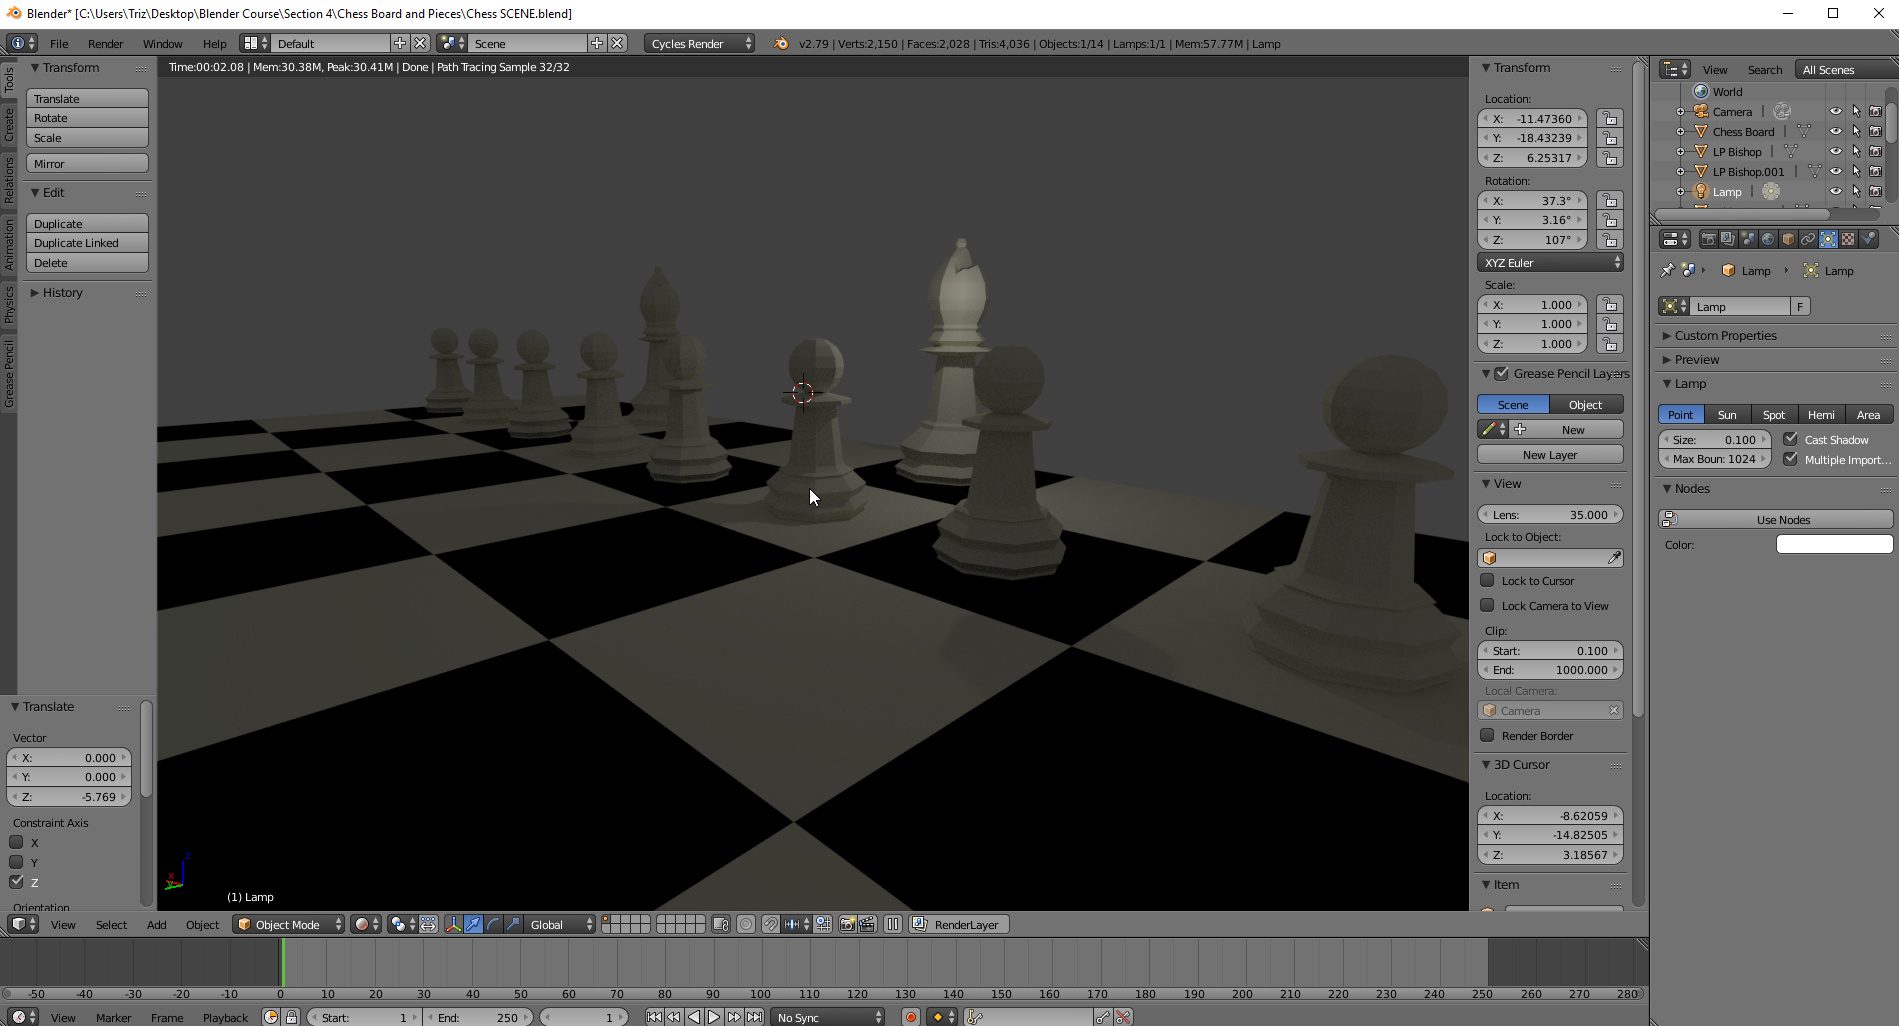Image resolution: width=1899 pixels, height=1026 pixels.
Task: Uncheck the Cast Shadow checkbox
Action: point(1791,439)
